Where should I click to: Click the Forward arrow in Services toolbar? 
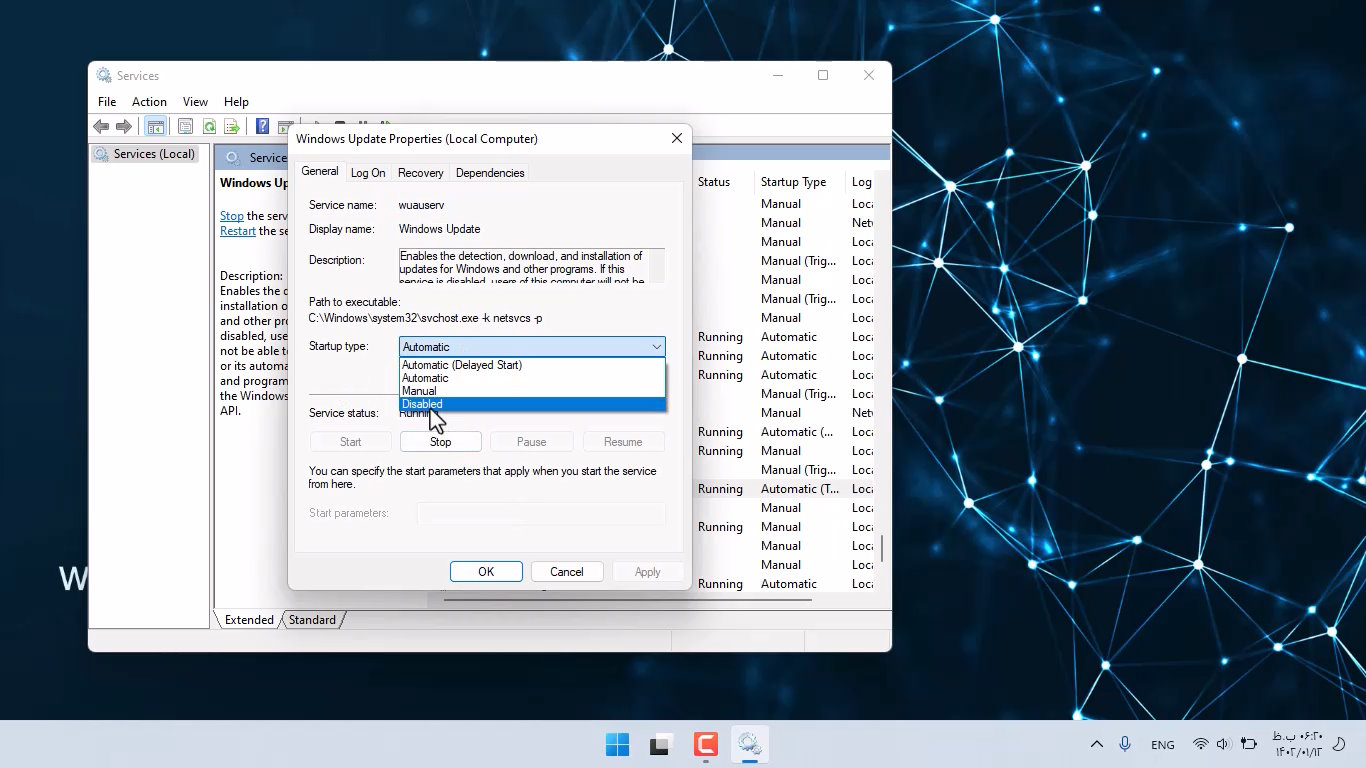point(124,126)
